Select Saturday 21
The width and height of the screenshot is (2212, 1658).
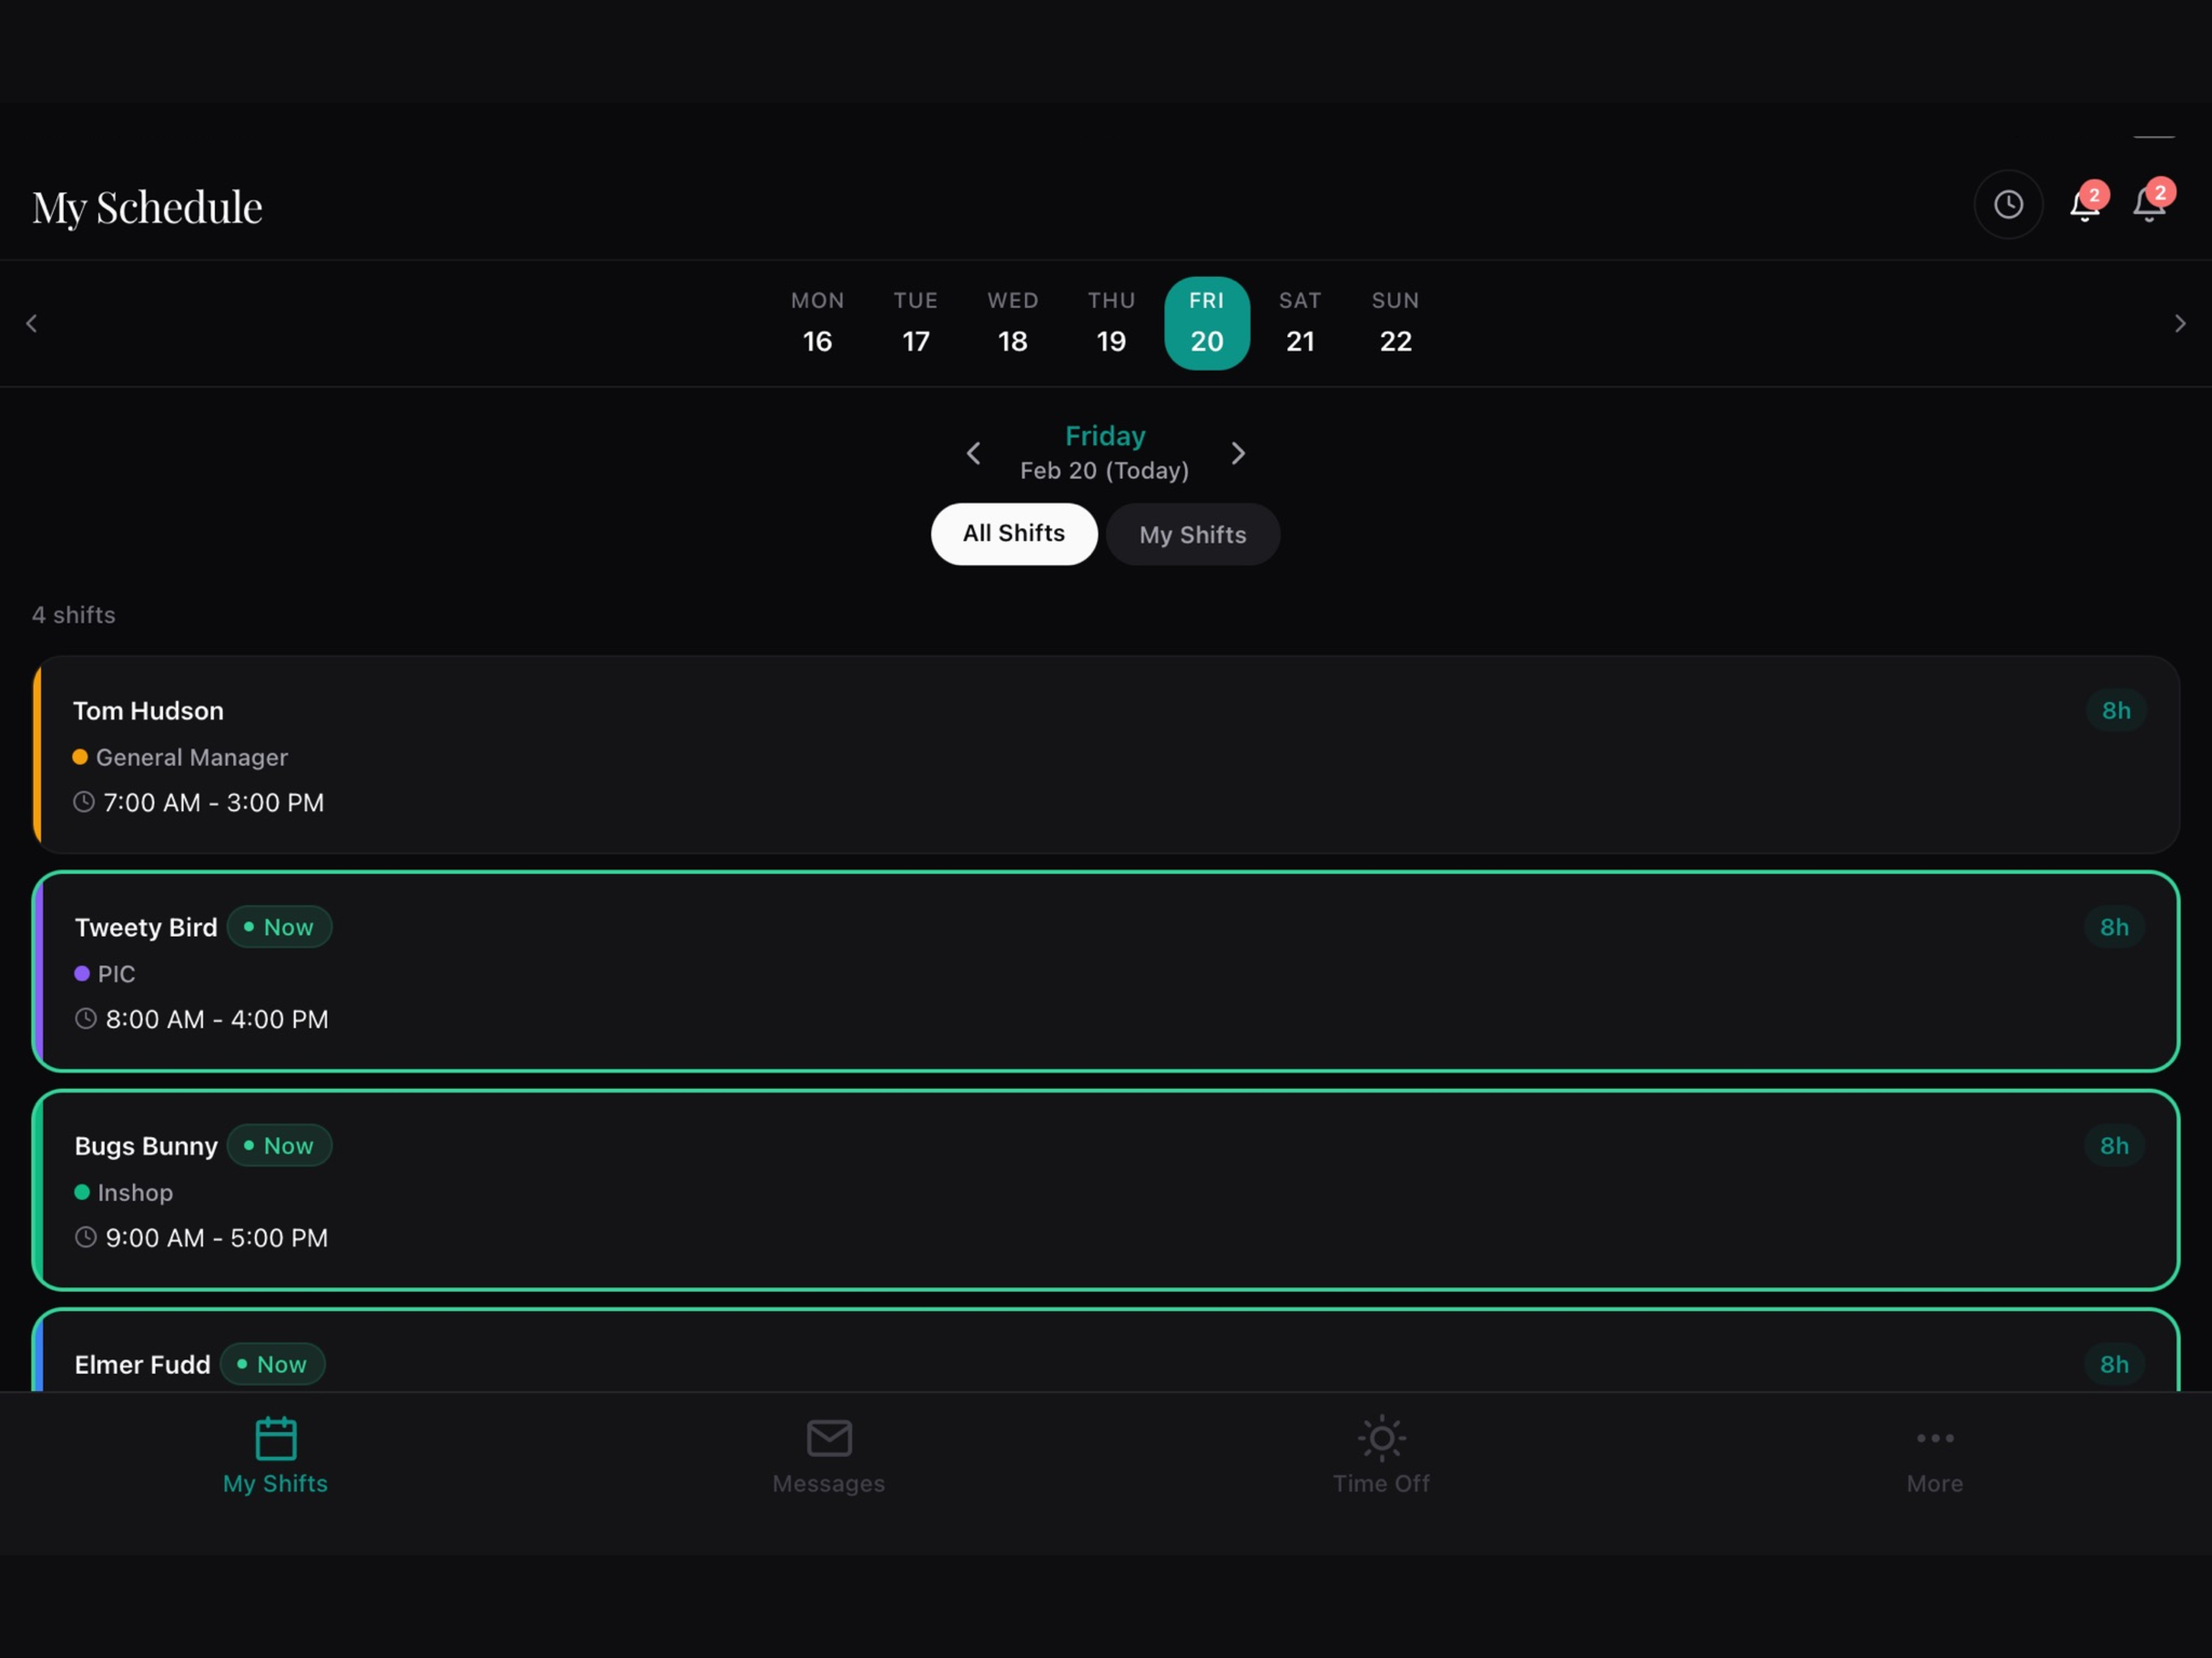[x=1300, y=323]
